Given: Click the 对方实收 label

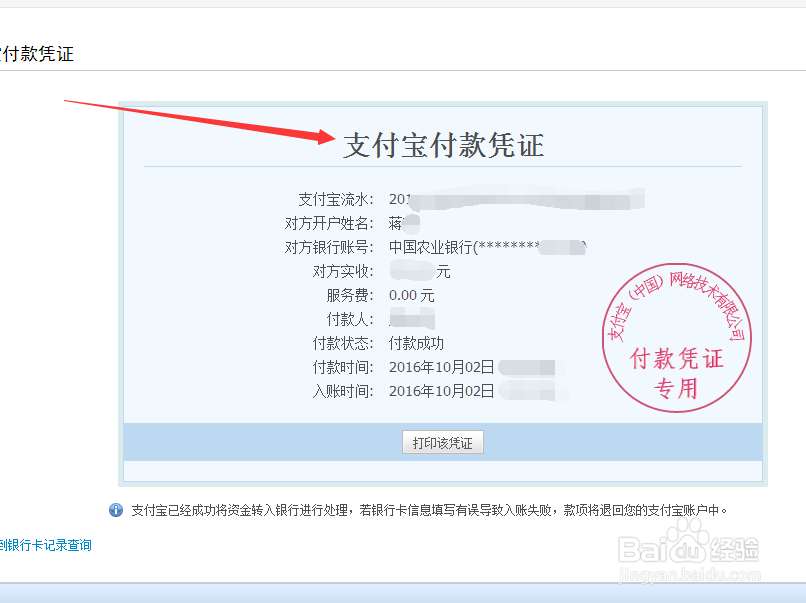Looking at the screenshot, I should 343,271.
